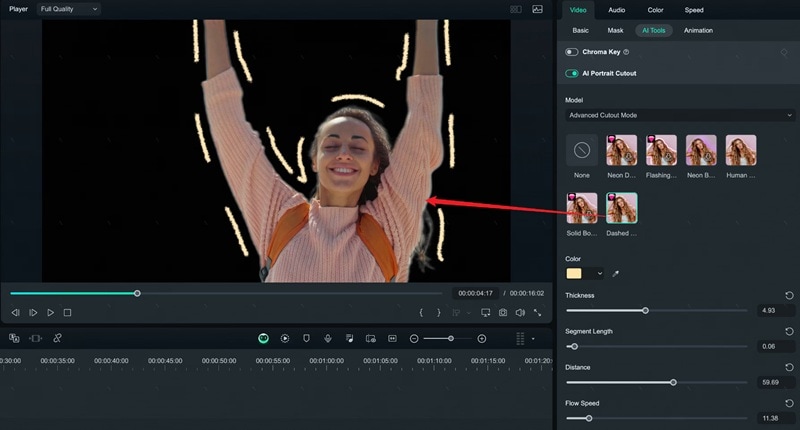Select the None effect preset
800x430 pixels.
[x=582, y=150]
